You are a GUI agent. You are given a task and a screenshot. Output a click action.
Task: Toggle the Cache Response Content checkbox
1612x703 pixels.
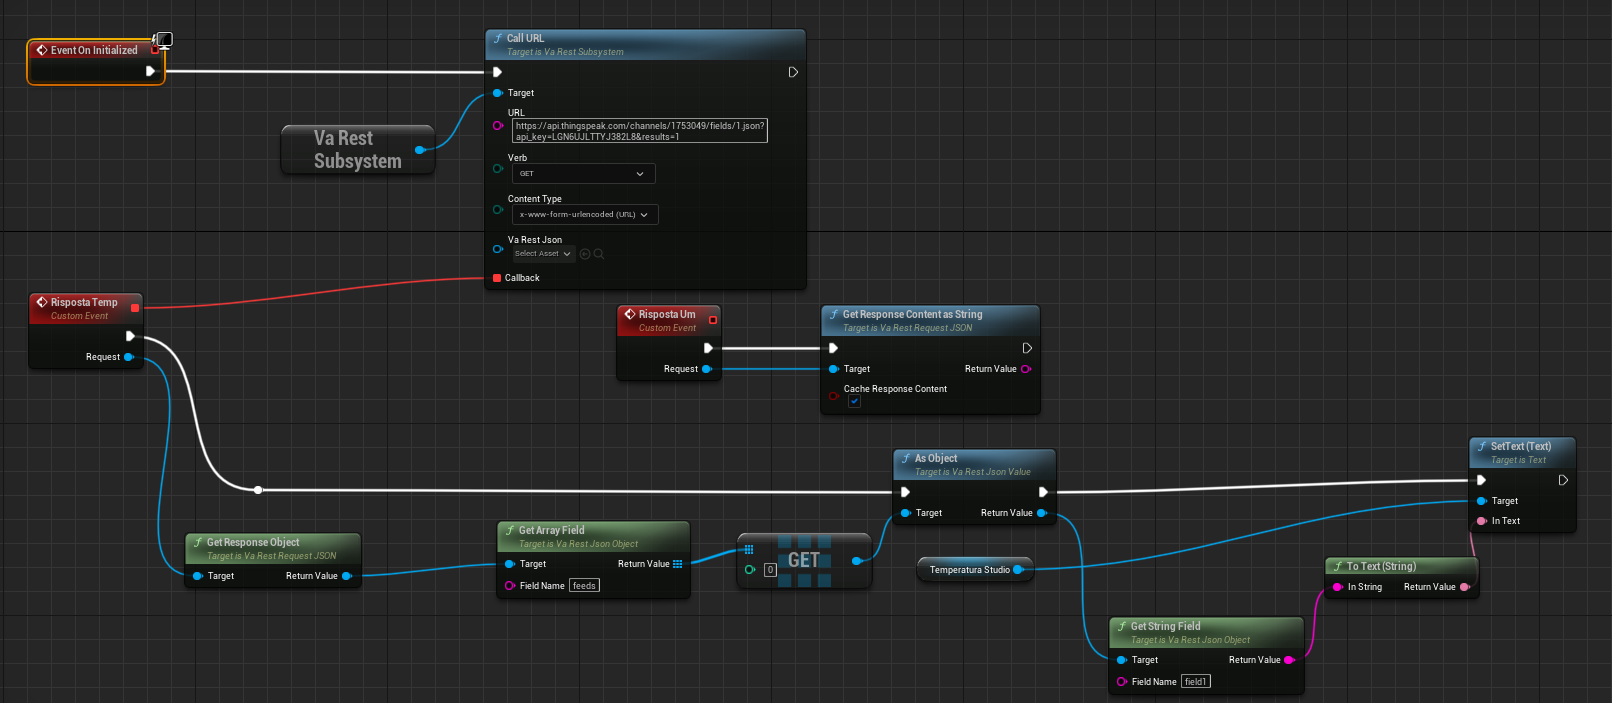854,401
